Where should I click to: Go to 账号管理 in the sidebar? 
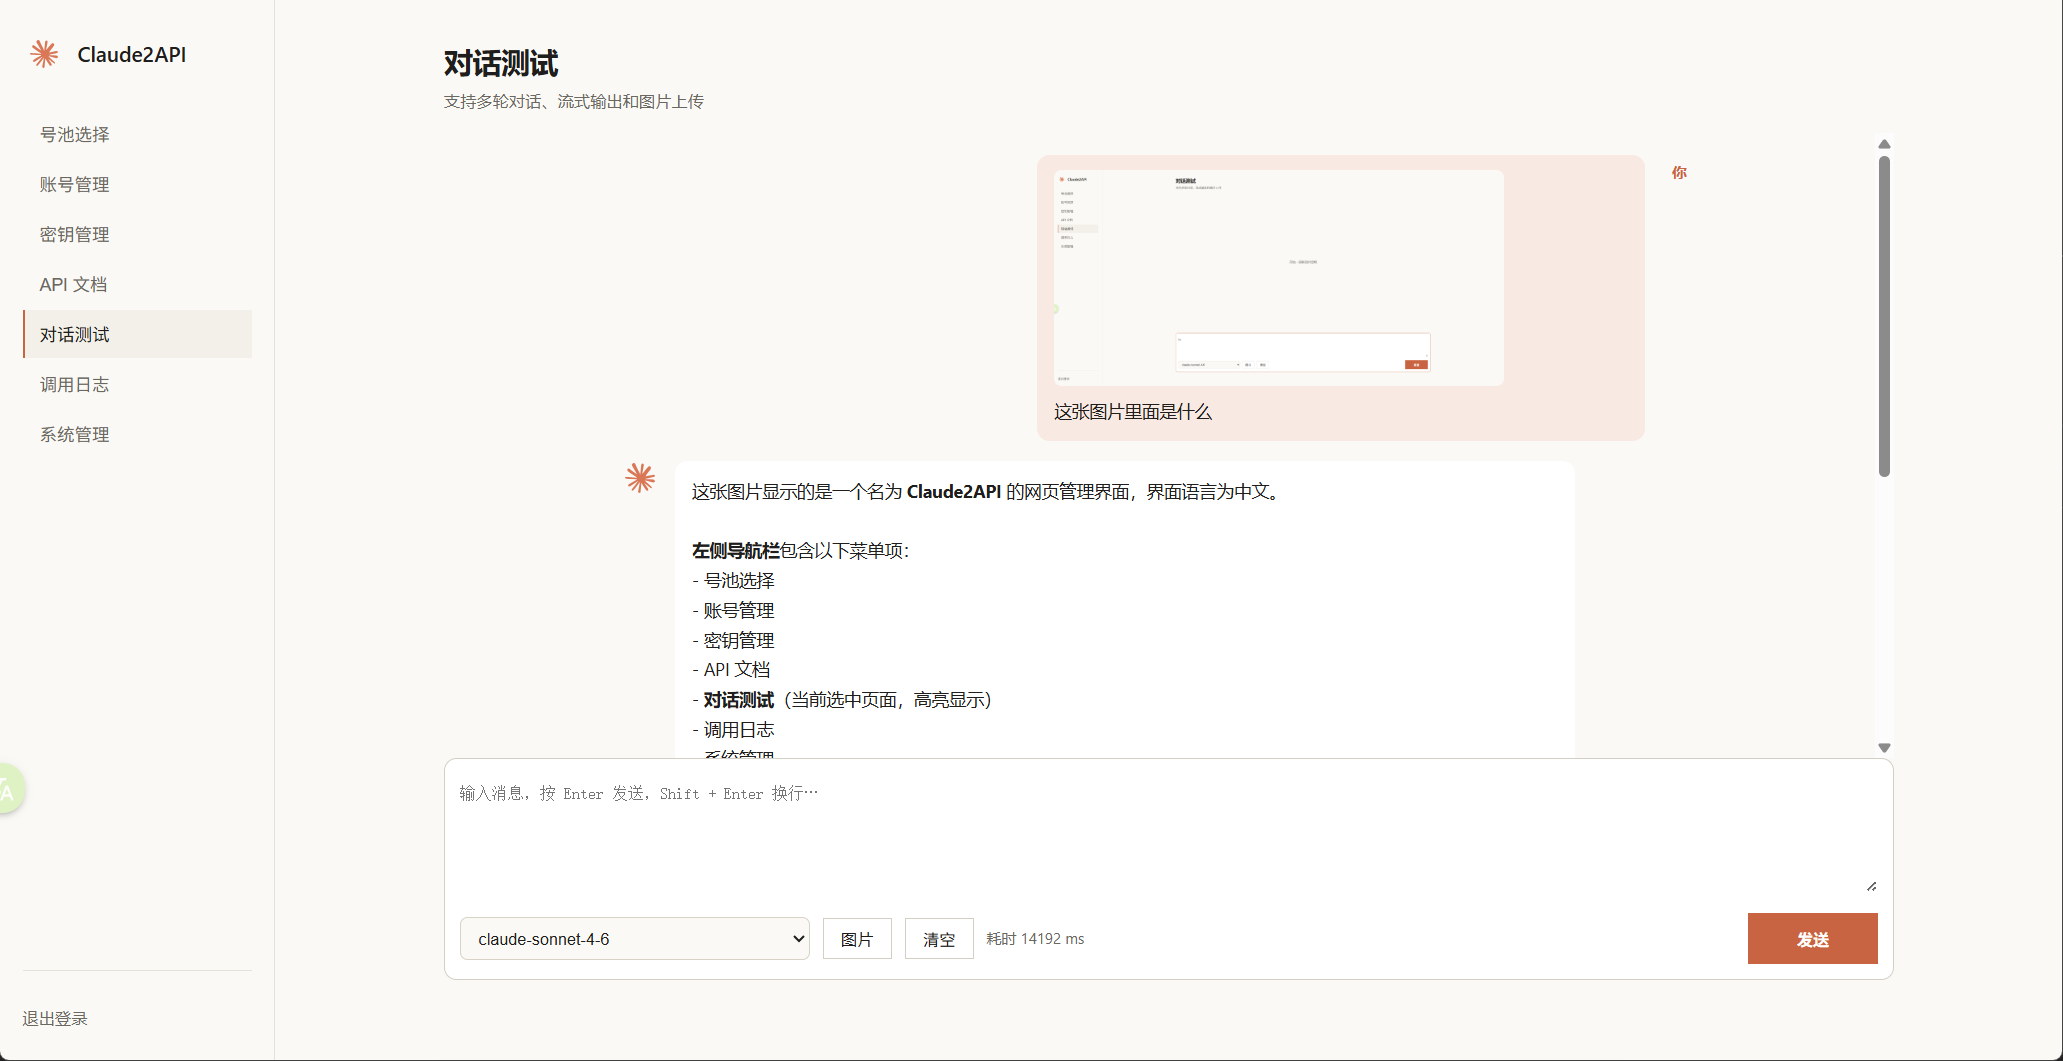(137, 184)
